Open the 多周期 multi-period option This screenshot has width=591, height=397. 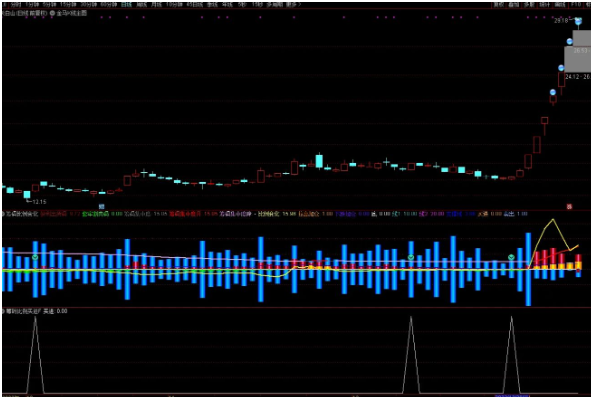click(x=274, y=5)
